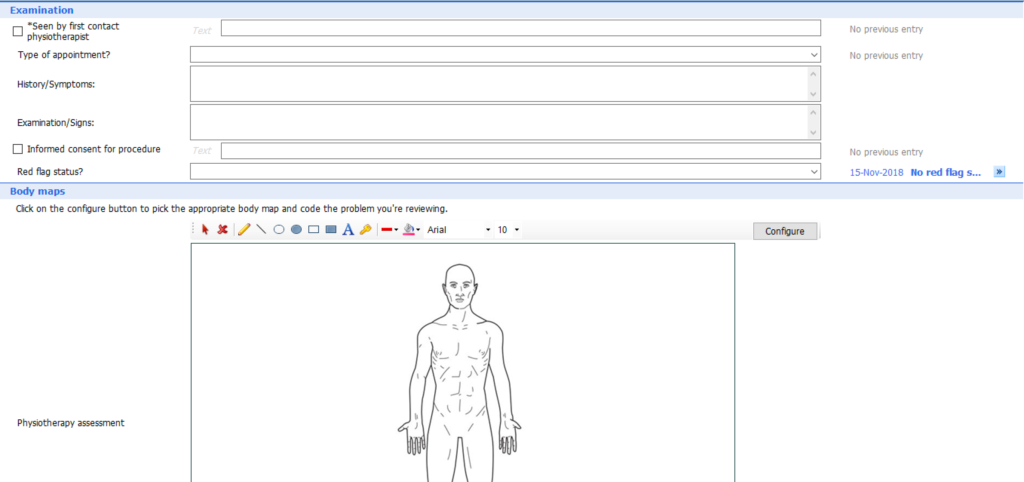Click the 'Body maps' section header

point(37,191)
